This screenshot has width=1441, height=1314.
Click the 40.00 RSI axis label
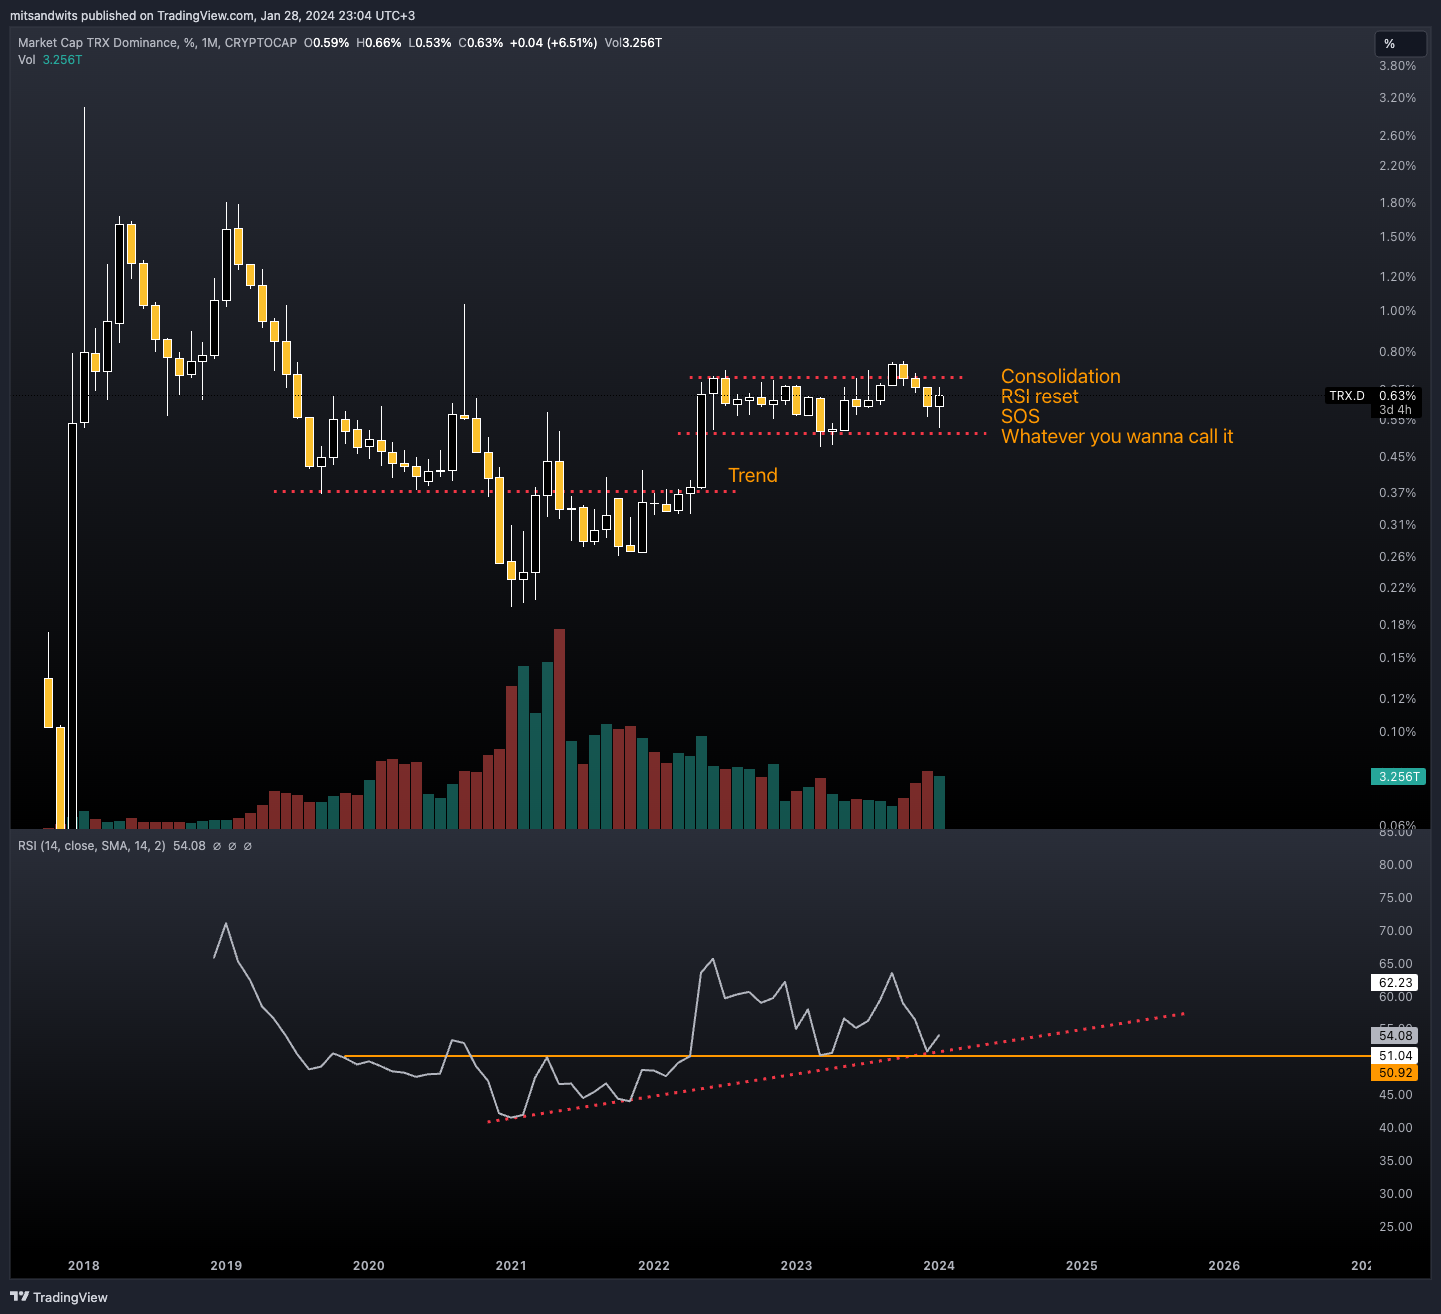tap(1396, 1128)
